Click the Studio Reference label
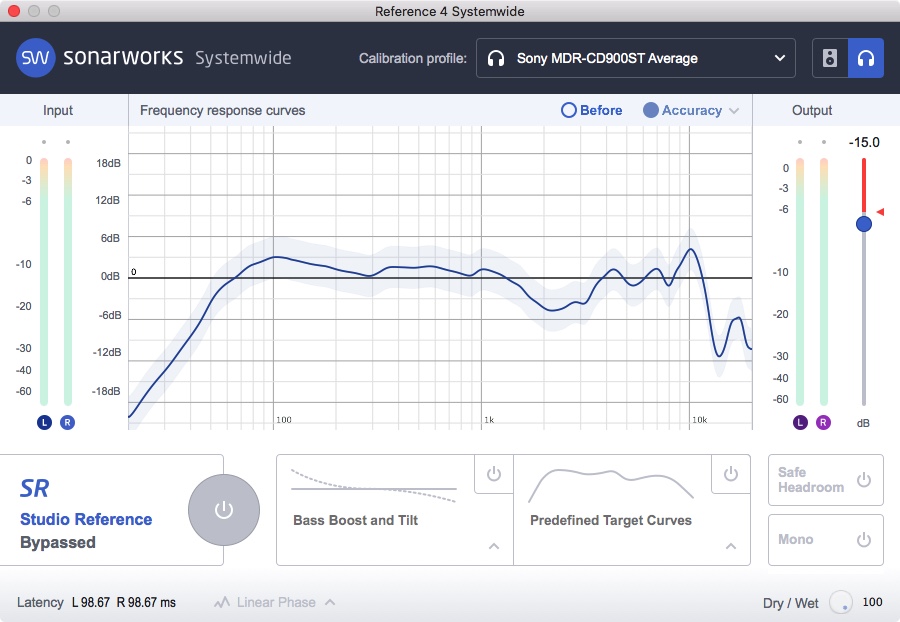 coord(86,519)
